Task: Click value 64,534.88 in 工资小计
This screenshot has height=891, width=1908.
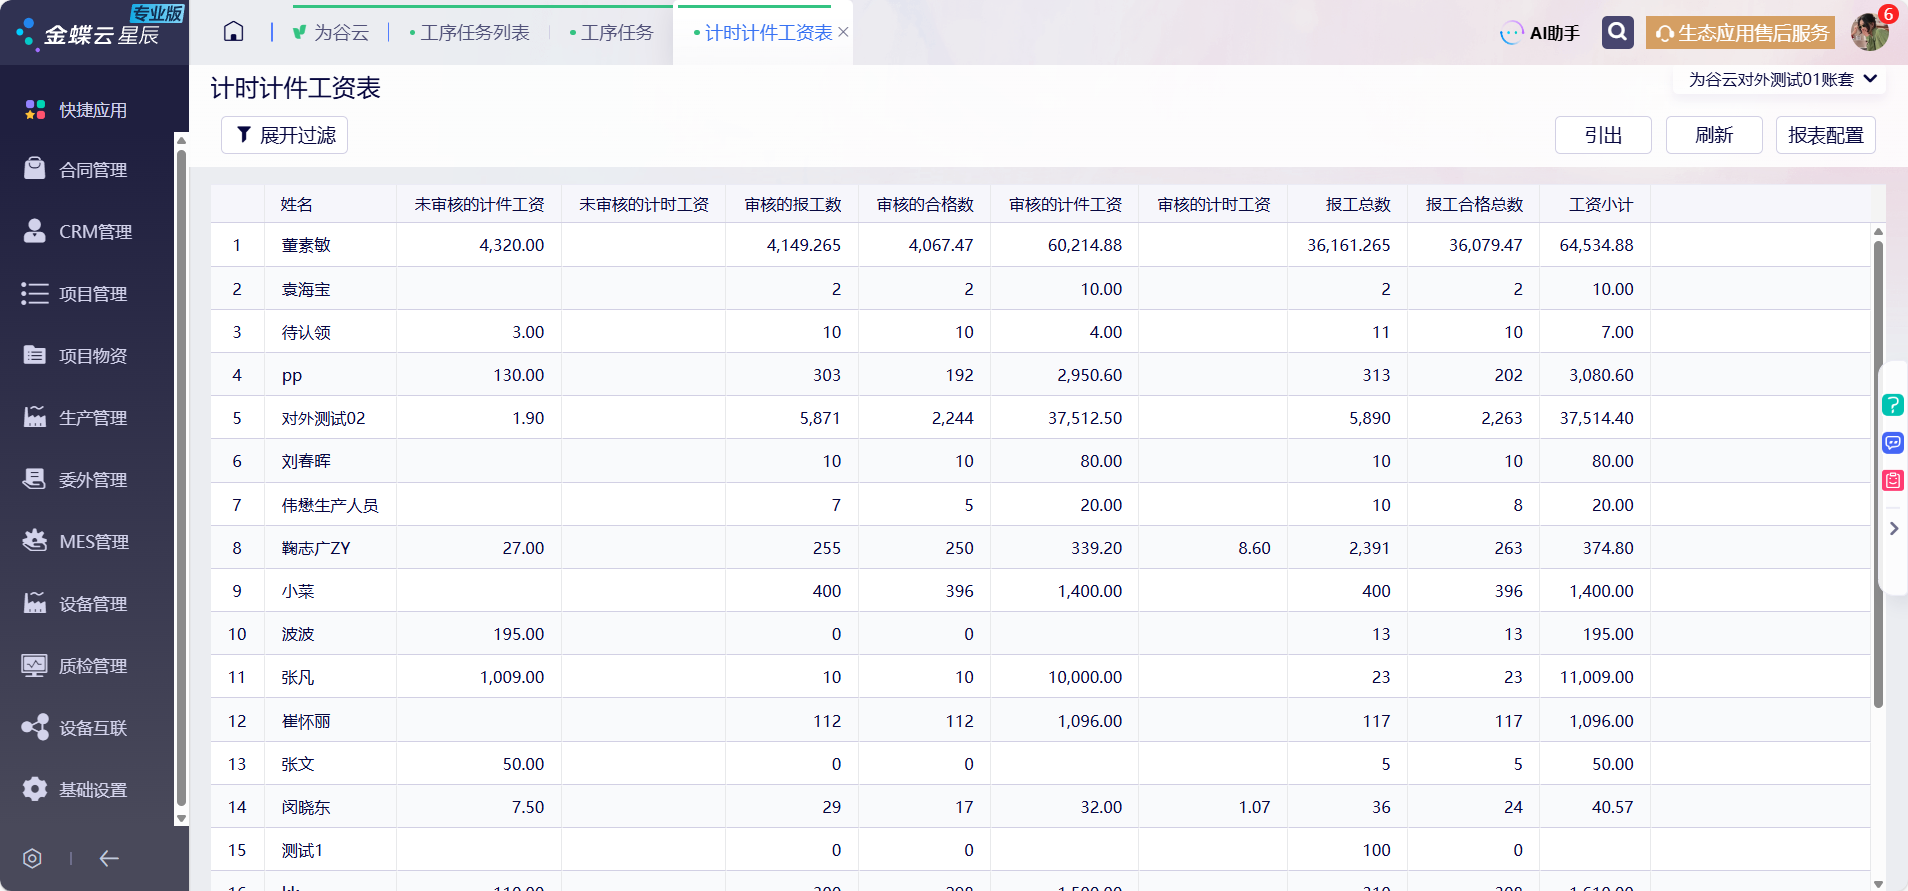Action: tap(1596, 245)
